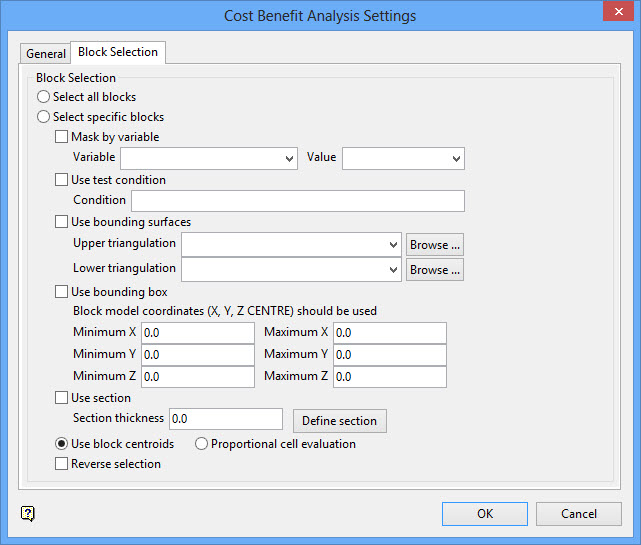Toggle the Reverse selection checkbox
641x545 pixels.
tap(62, 464)
